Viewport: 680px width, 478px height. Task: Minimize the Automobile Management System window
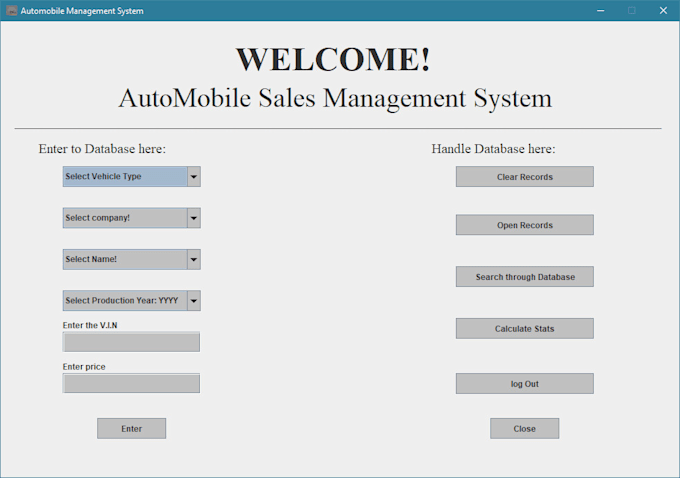(601, 11)
